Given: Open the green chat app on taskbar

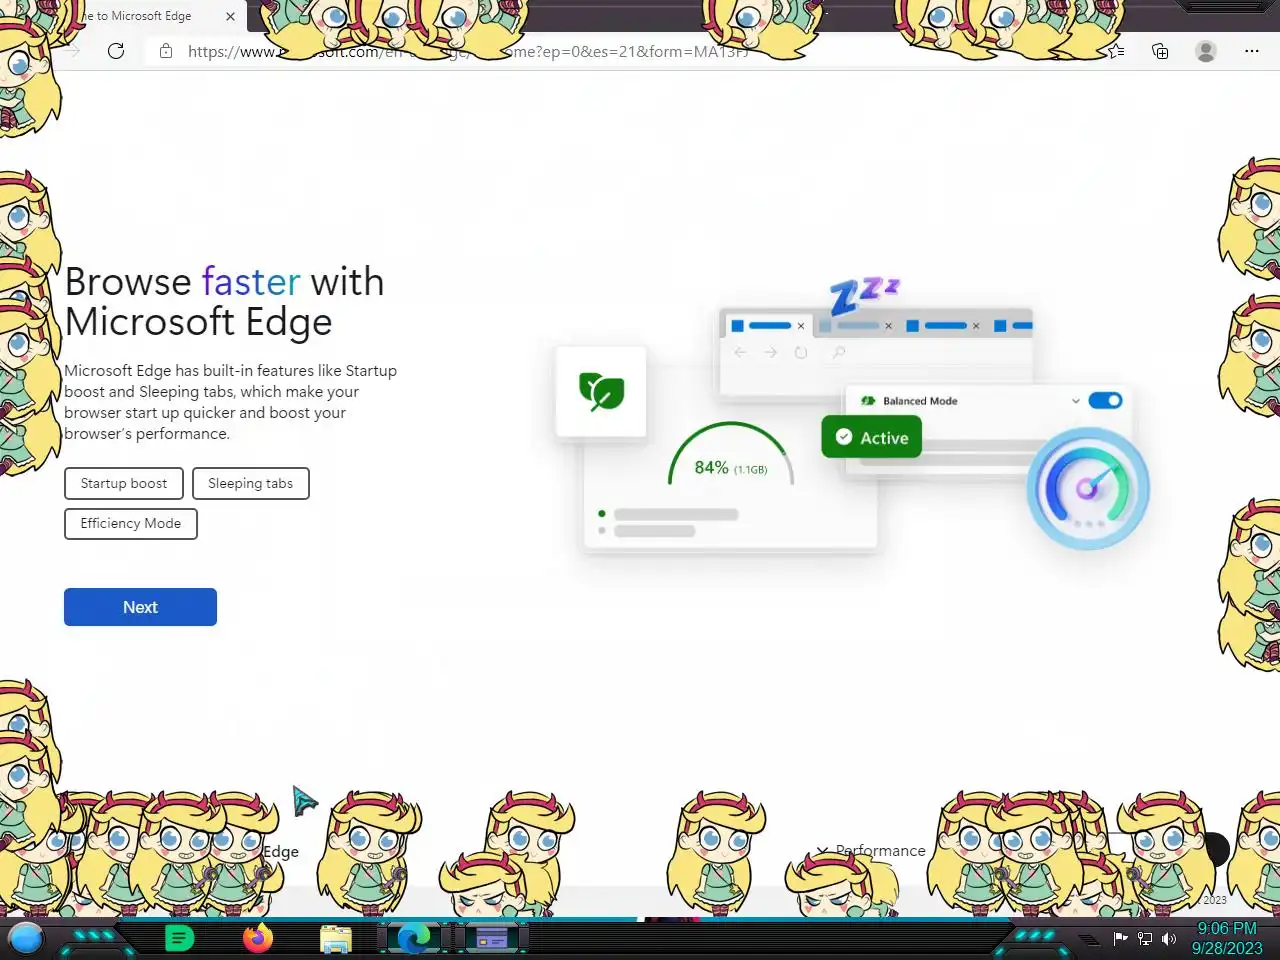Looking at the screenshot, I should click(179, 938).
